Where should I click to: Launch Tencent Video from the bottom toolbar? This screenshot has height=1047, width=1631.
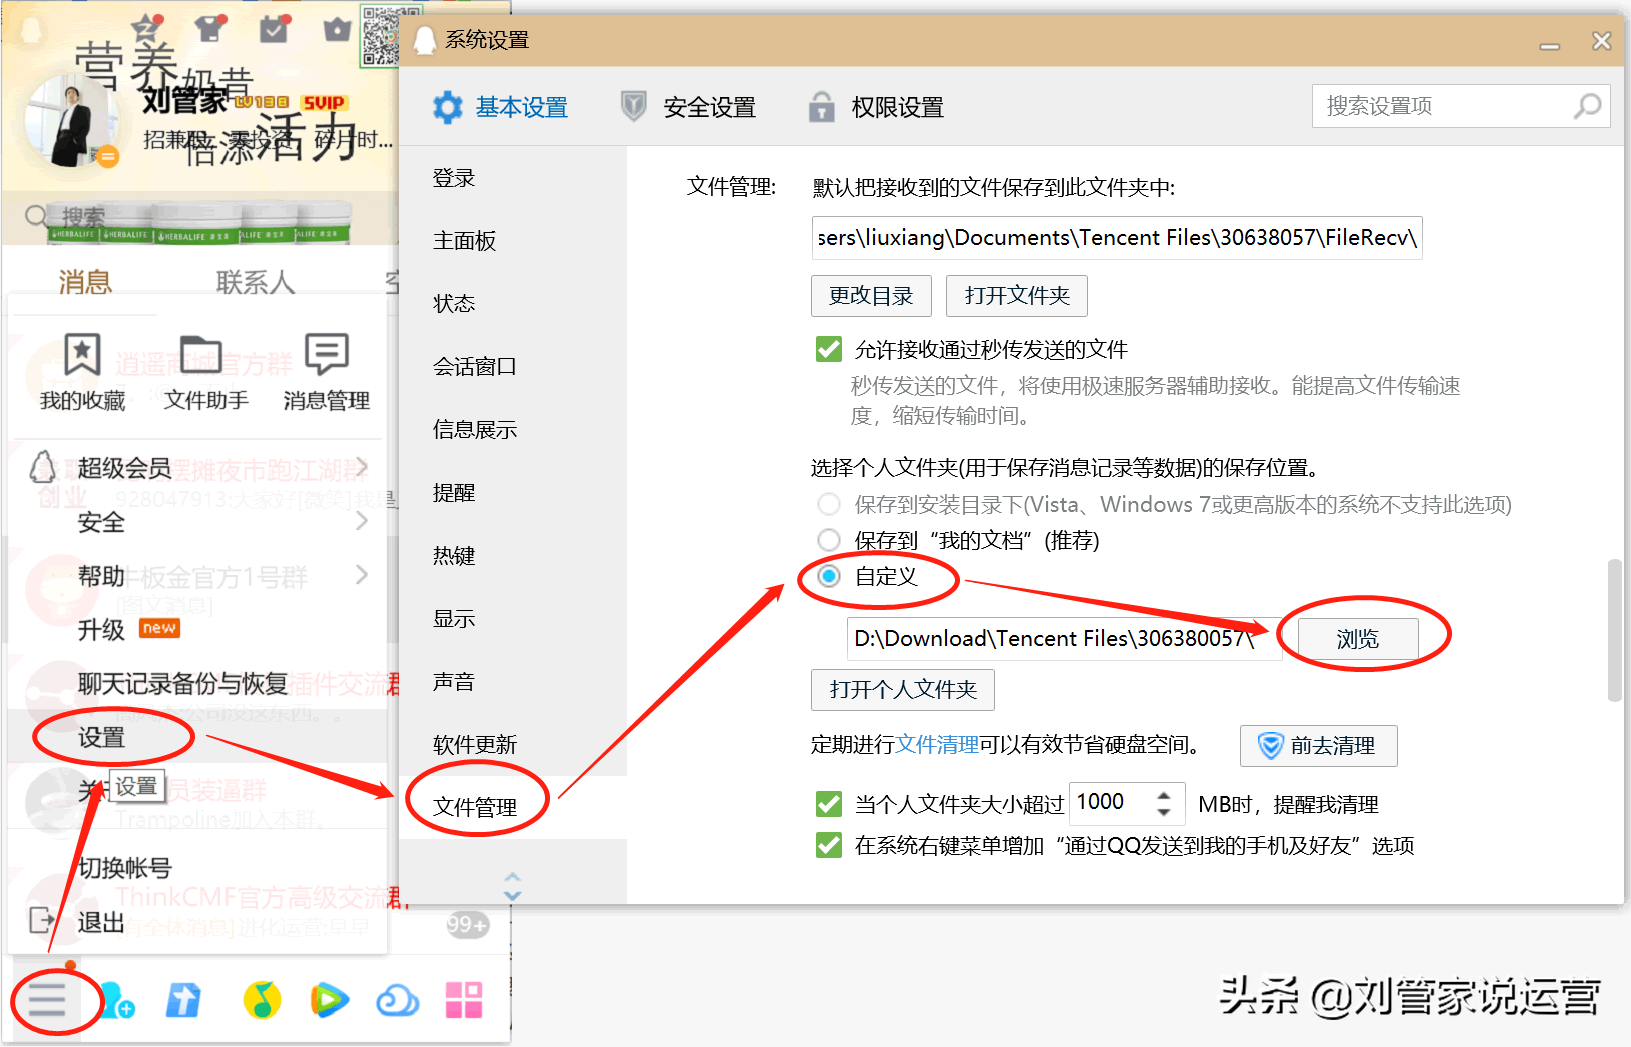[x=329, y=1000]
